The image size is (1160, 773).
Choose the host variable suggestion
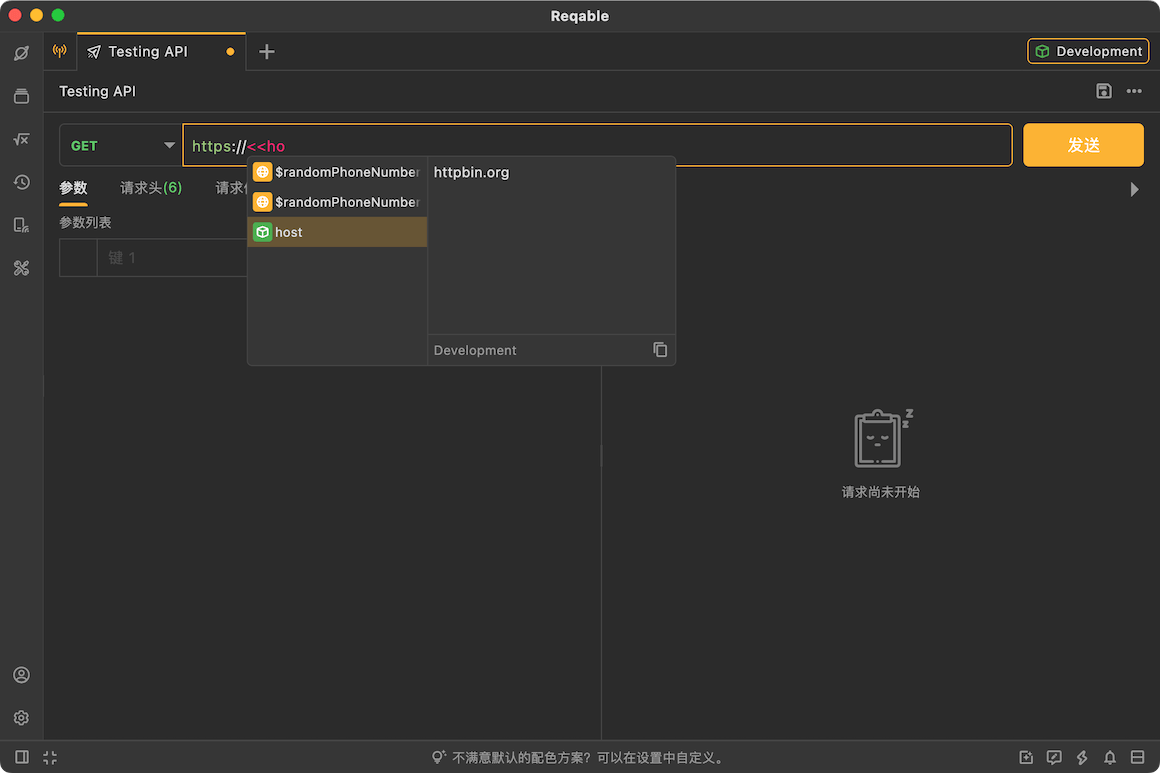point(337,232)
